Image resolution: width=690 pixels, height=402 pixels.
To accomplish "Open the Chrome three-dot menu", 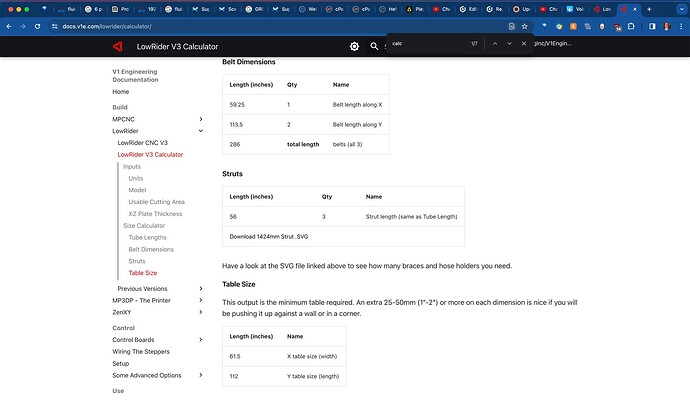I will (681, 26).
